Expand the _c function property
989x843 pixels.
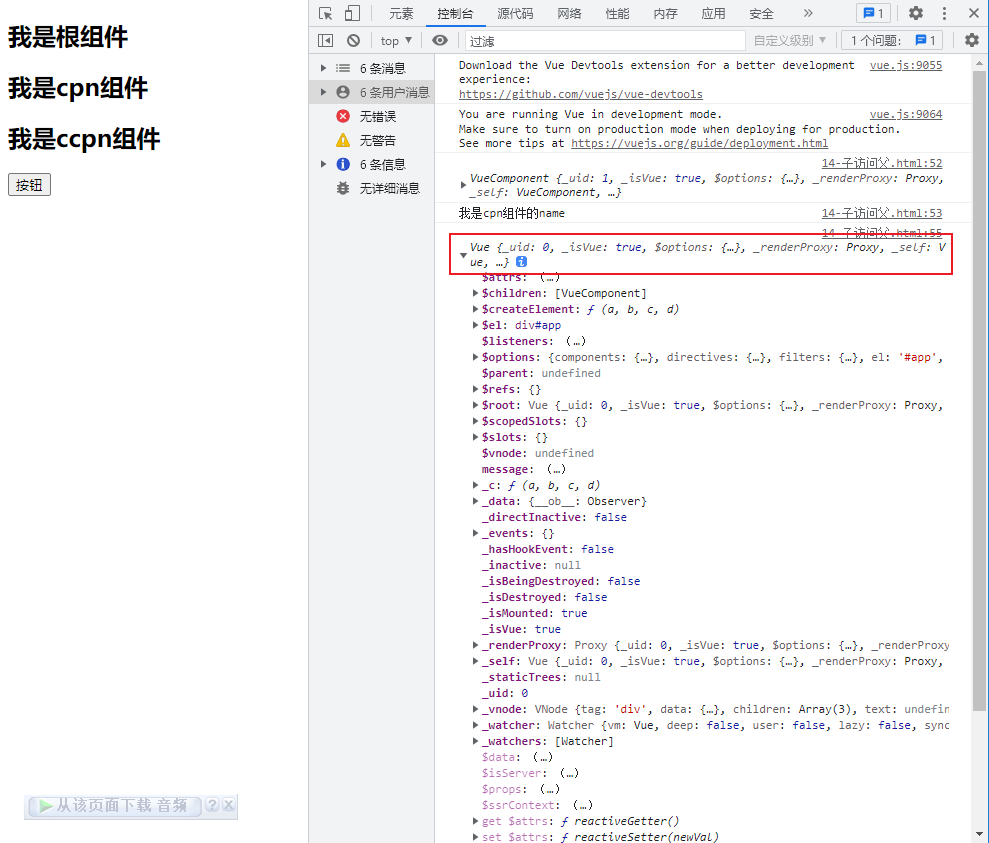[476, 485]
